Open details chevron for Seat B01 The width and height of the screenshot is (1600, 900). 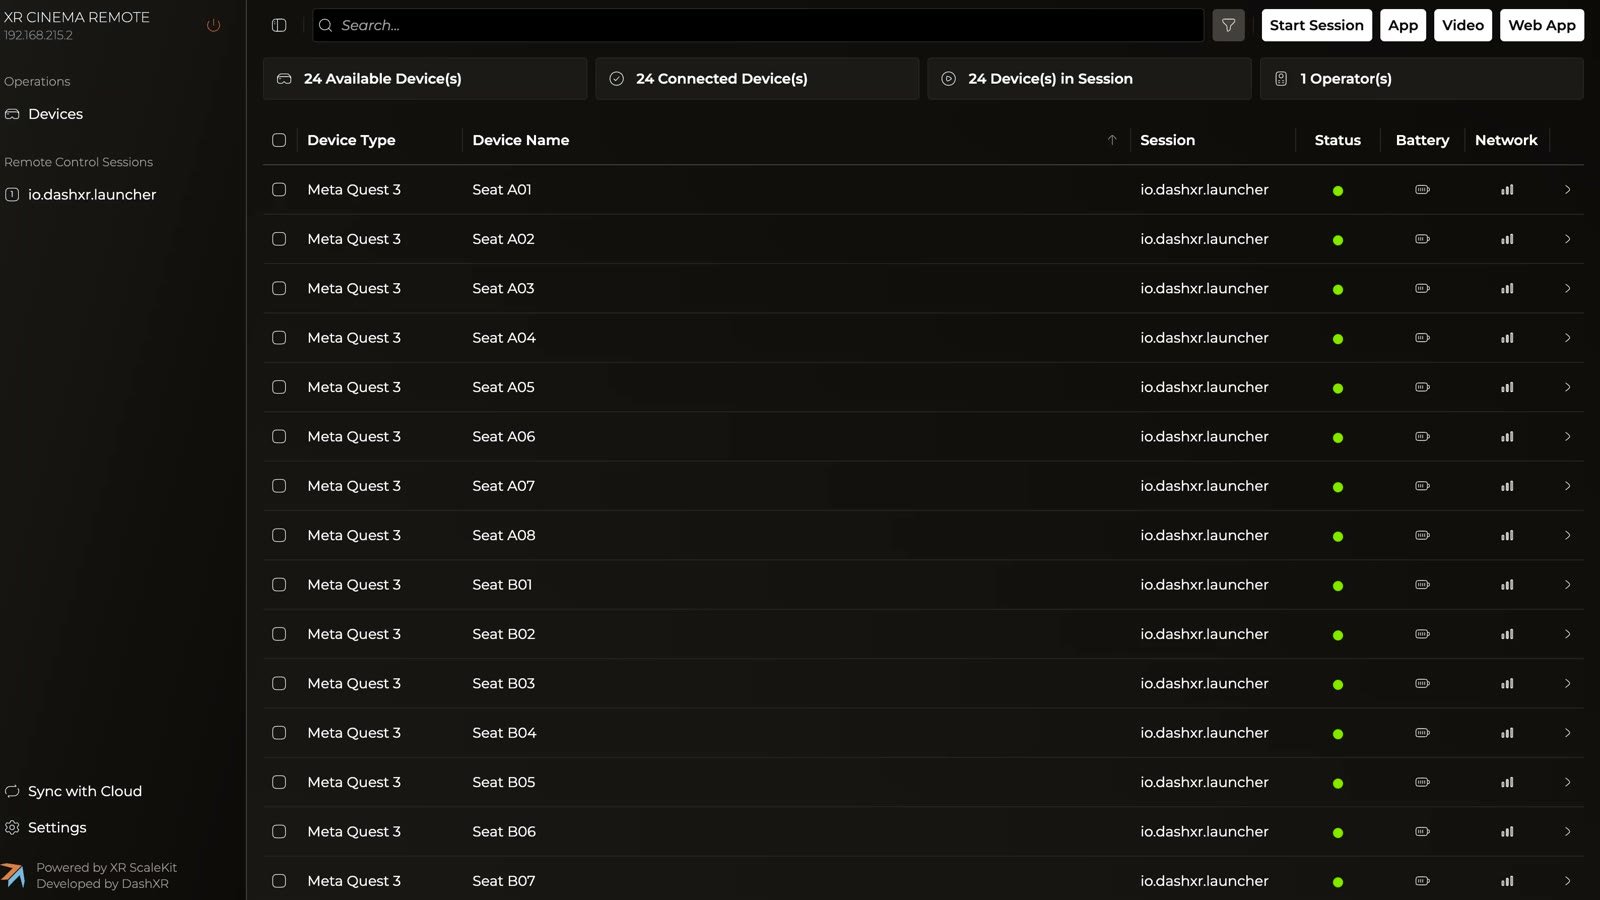(x=1567, y=585)
